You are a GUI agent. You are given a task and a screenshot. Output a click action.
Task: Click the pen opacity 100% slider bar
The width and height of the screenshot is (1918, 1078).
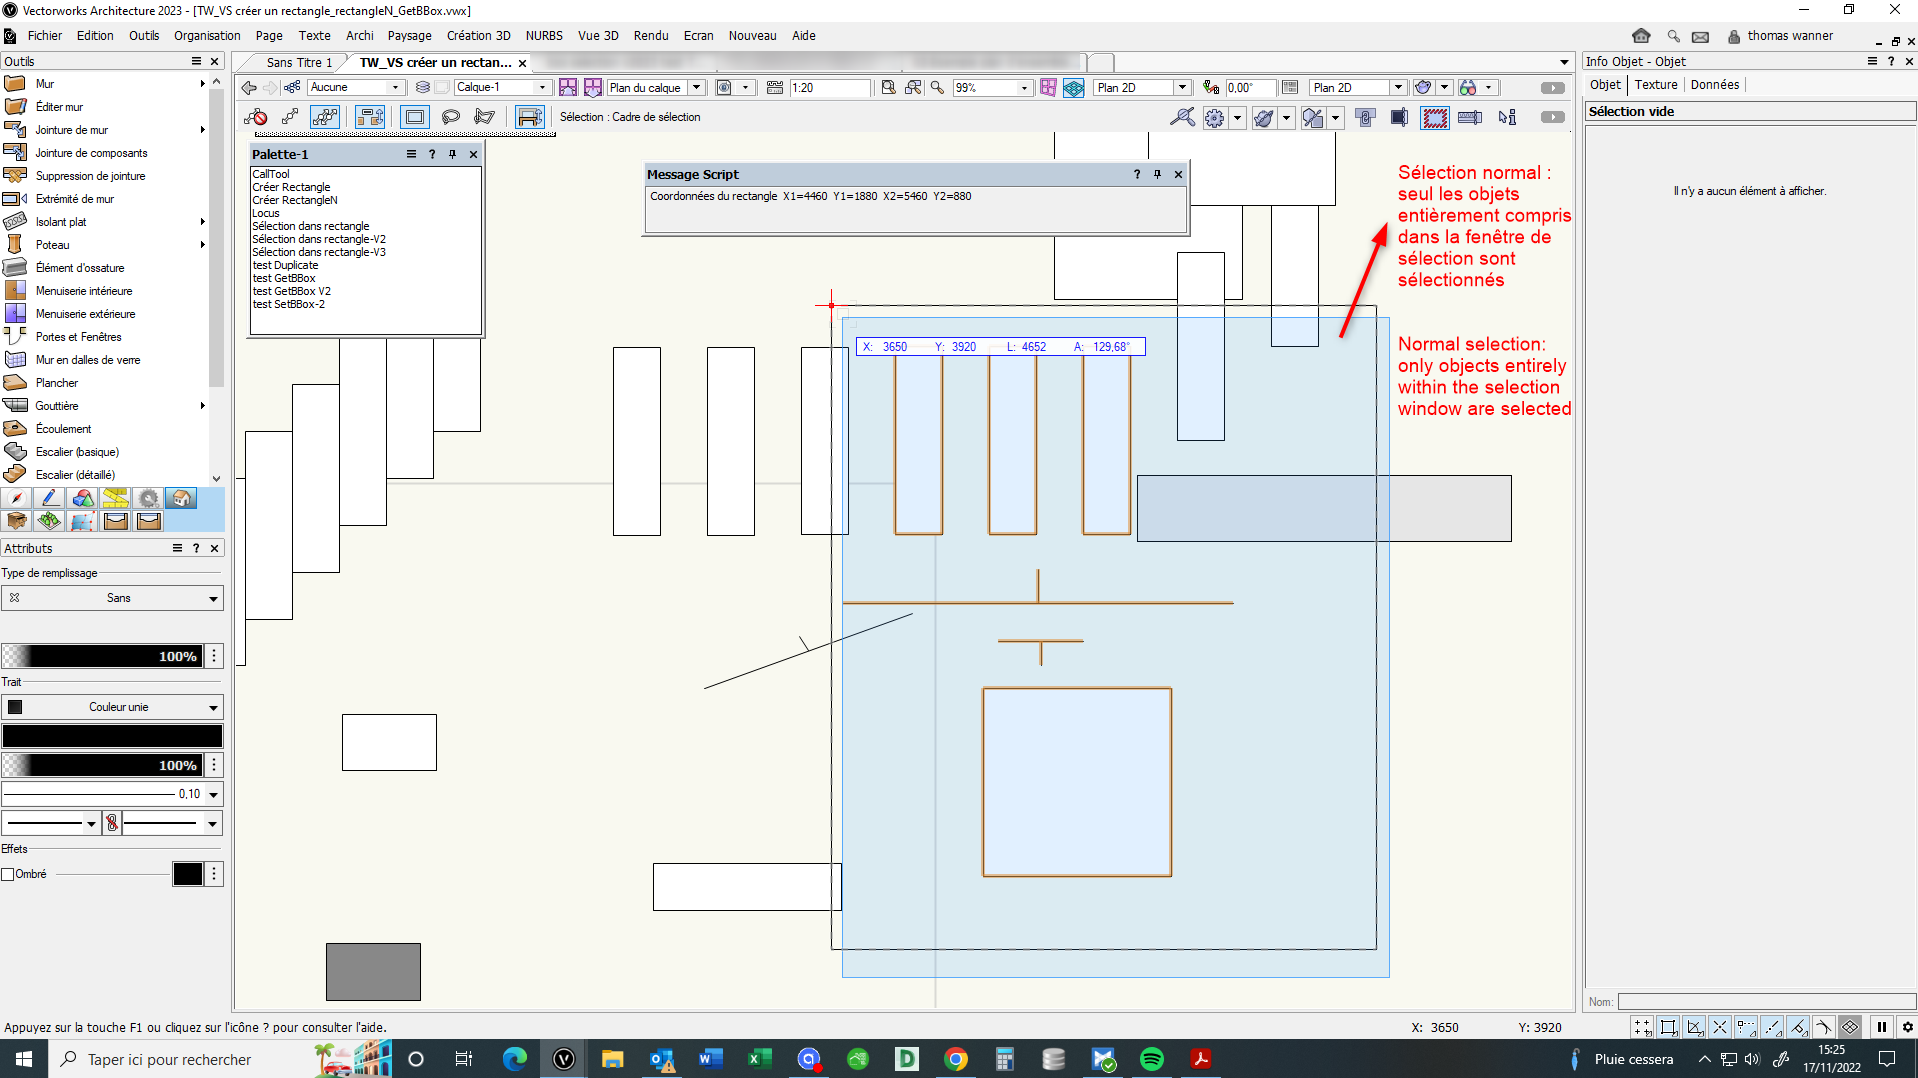click(102, 765)
